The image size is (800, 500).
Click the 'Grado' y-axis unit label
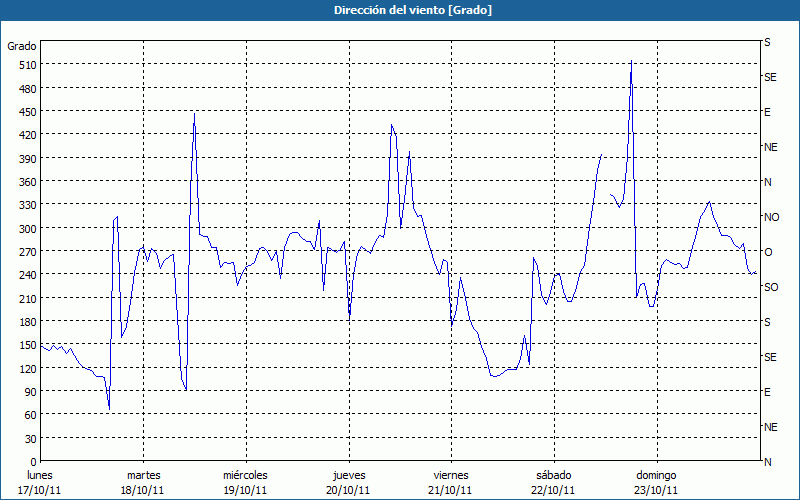(22, 46)
